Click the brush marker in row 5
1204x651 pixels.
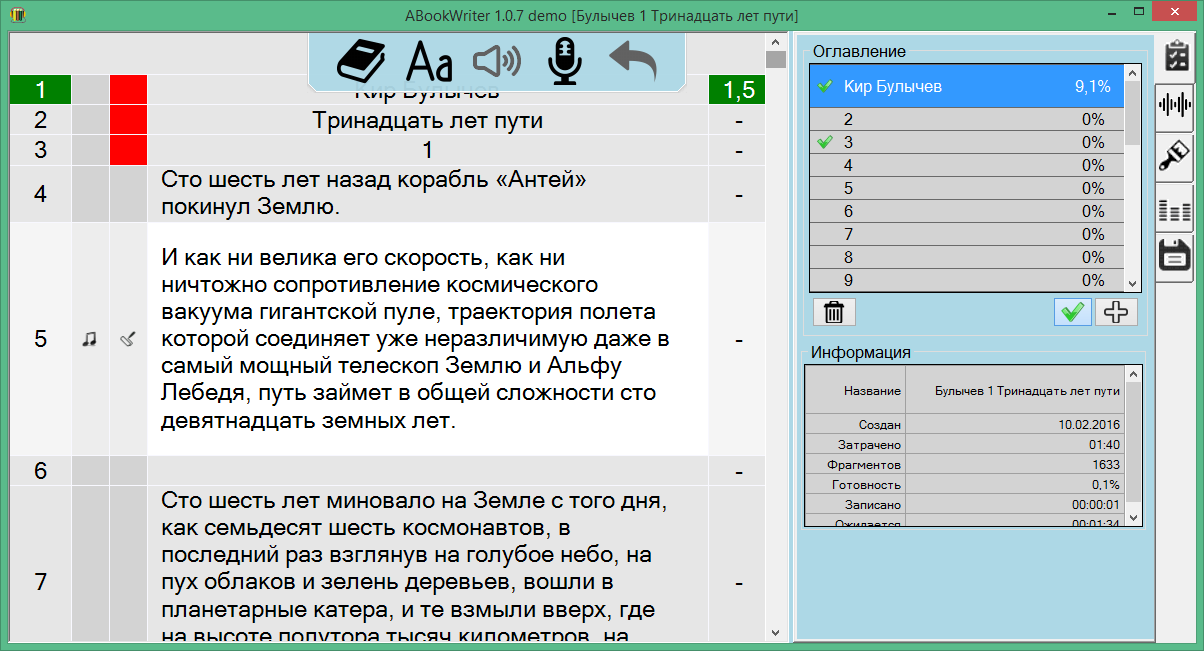pyautogui.click(x=128, y=339)
